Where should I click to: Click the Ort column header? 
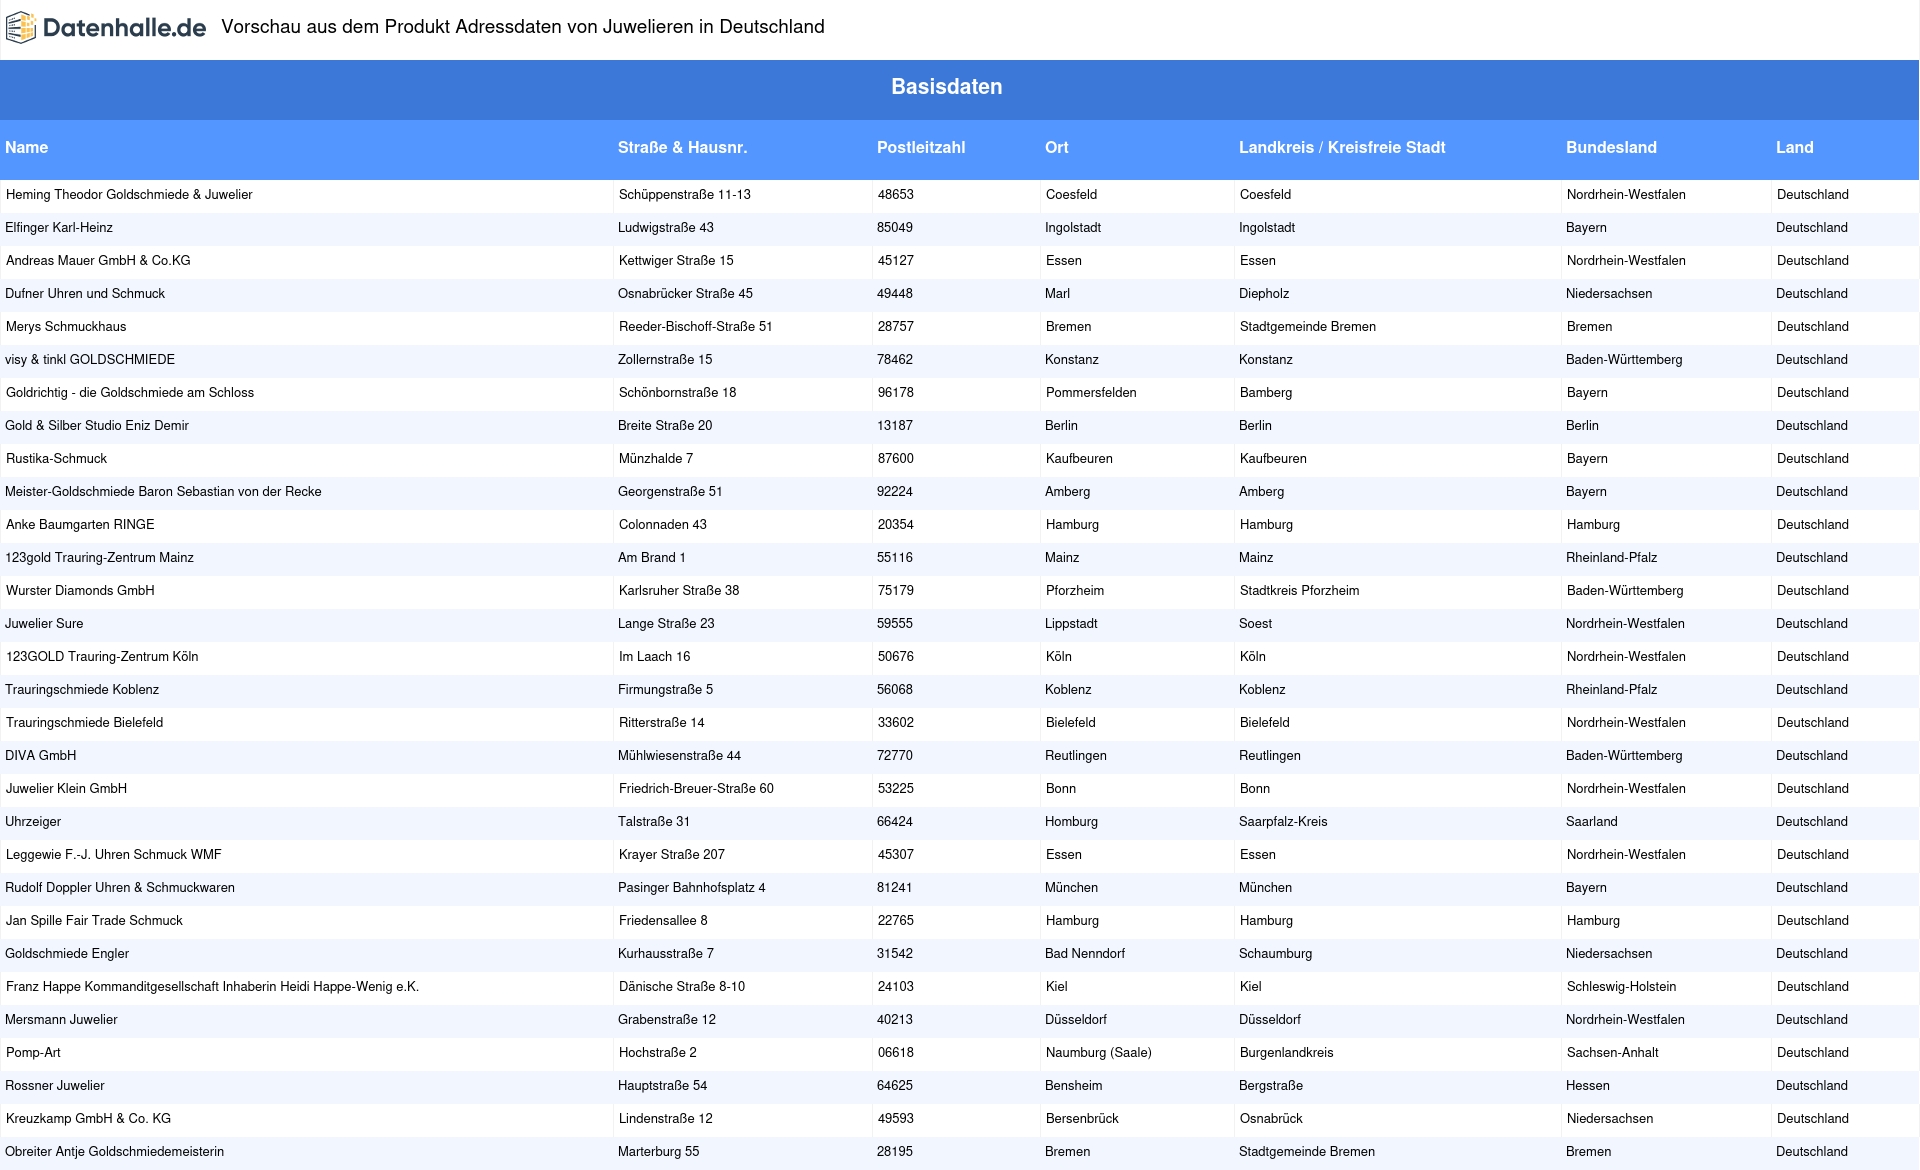tap(1056, 148)
